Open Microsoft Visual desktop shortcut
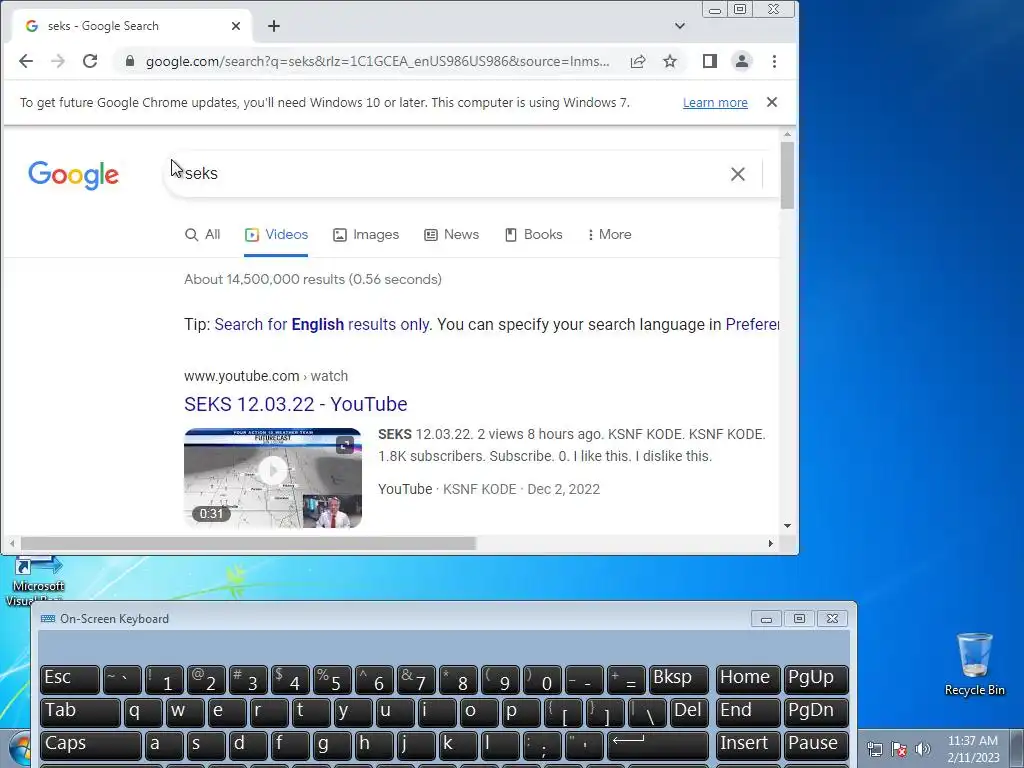This screenshot has width=1024, height=768. [37, 581]
